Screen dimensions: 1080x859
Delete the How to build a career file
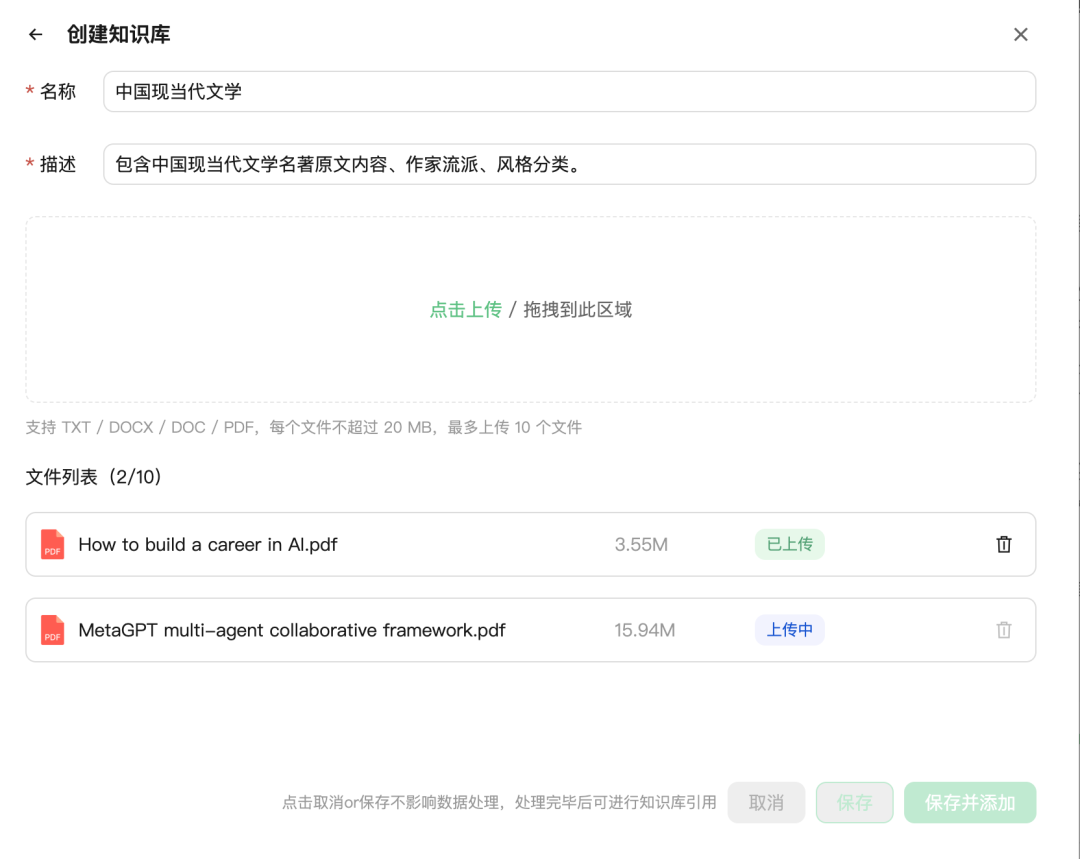tap(1004, 545)
